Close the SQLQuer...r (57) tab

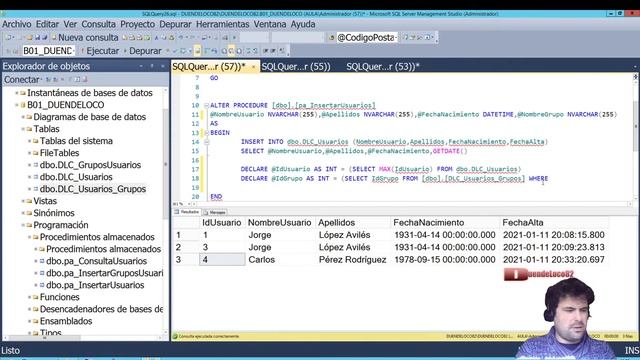tap(253, 67)
